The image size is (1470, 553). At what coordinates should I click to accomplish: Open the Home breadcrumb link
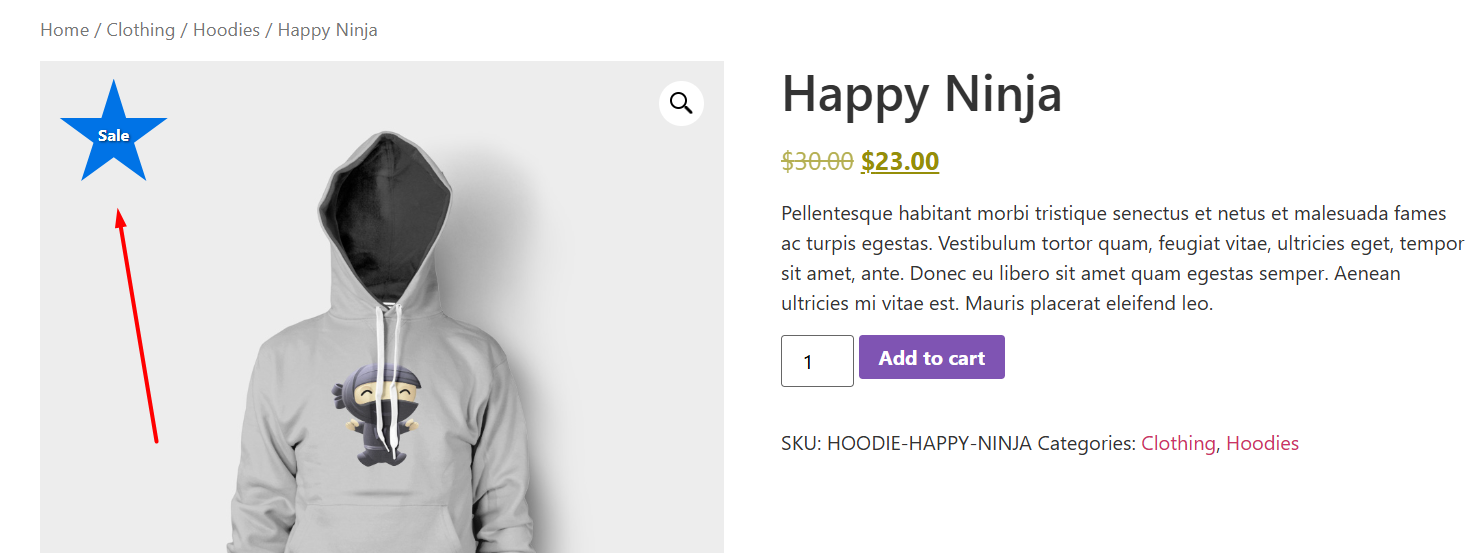tap(64, 30)
